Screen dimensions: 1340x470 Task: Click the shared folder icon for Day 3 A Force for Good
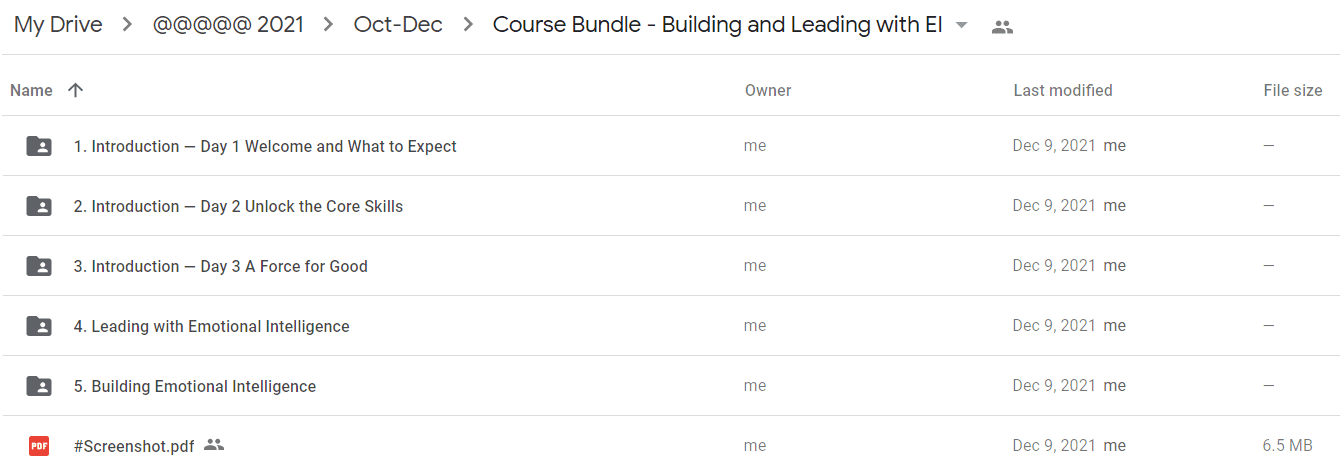[x=39, y=266]
